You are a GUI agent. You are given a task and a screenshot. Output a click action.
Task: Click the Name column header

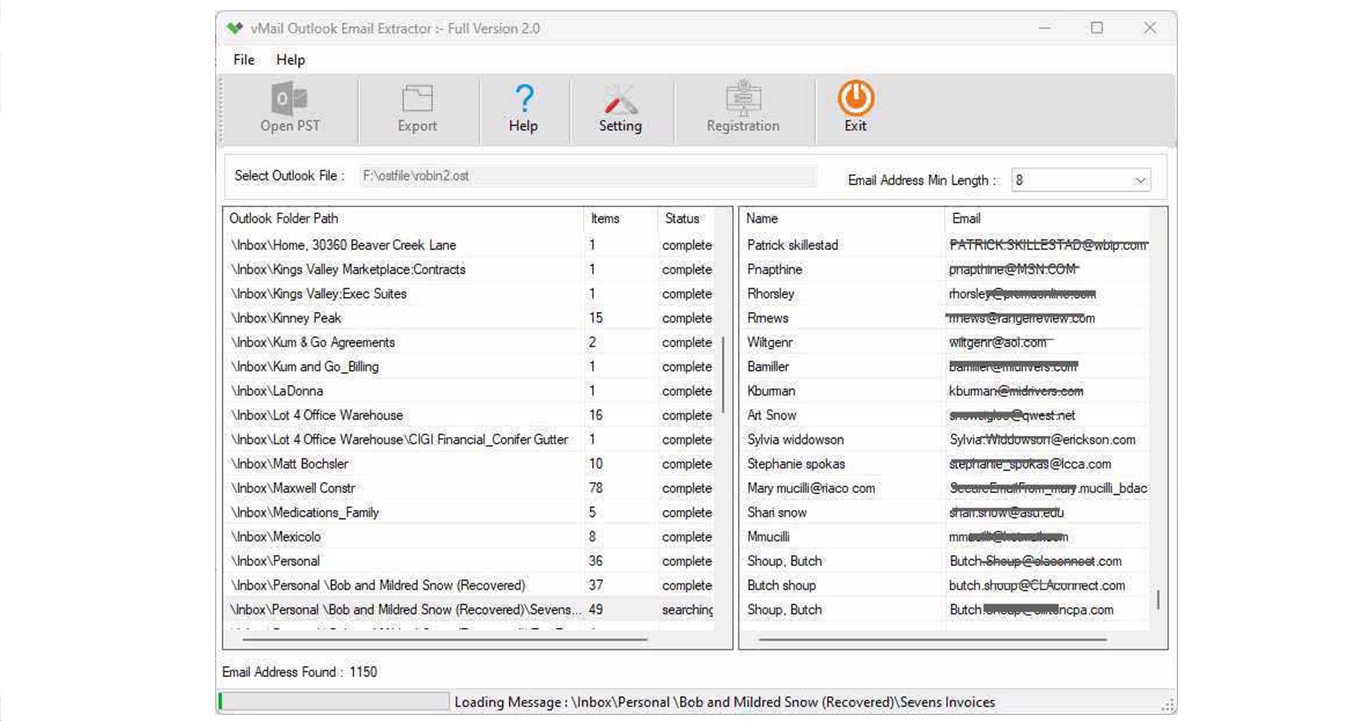pyautogui.click(x=842, y=218)
